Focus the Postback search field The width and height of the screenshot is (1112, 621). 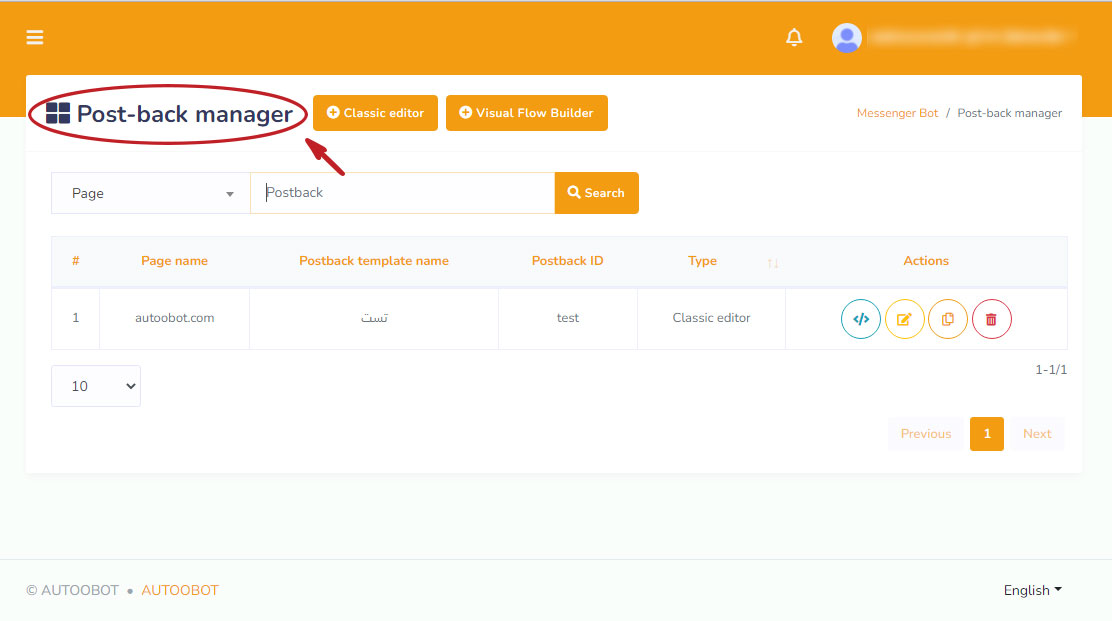pyautogui.click(x=402, y=193)
